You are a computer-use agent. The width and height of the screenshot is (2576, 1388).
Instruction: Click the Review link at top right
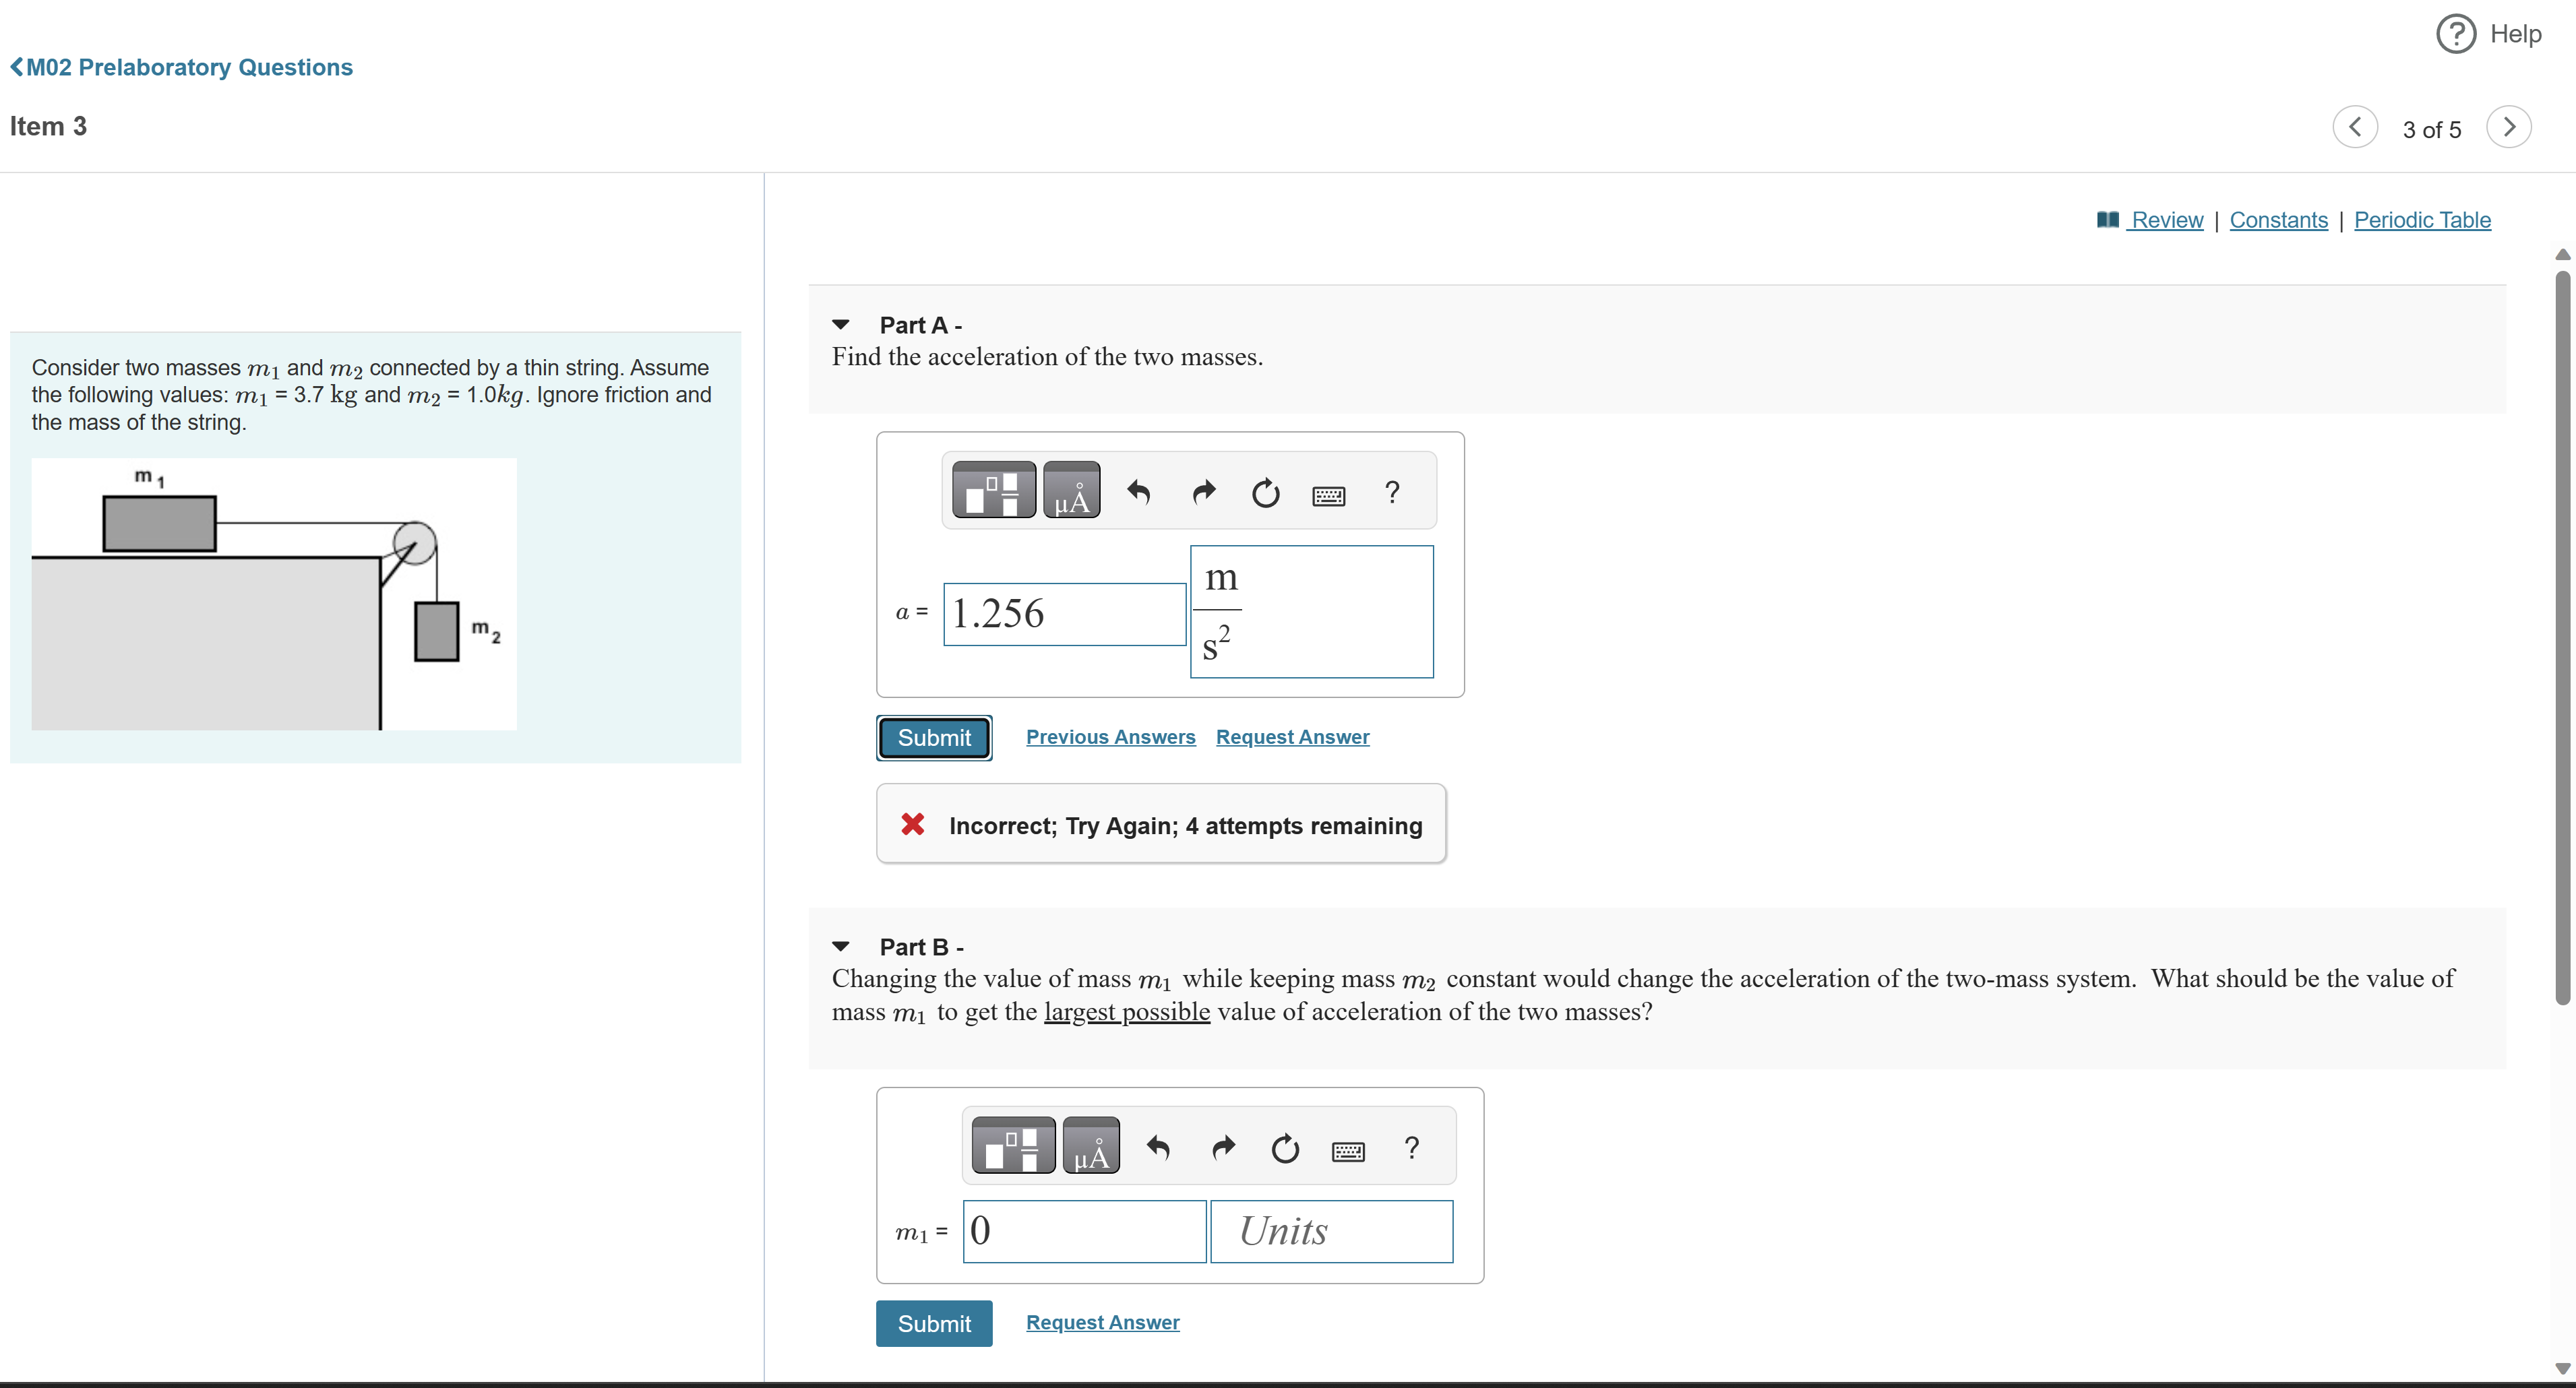(2157, 219)
